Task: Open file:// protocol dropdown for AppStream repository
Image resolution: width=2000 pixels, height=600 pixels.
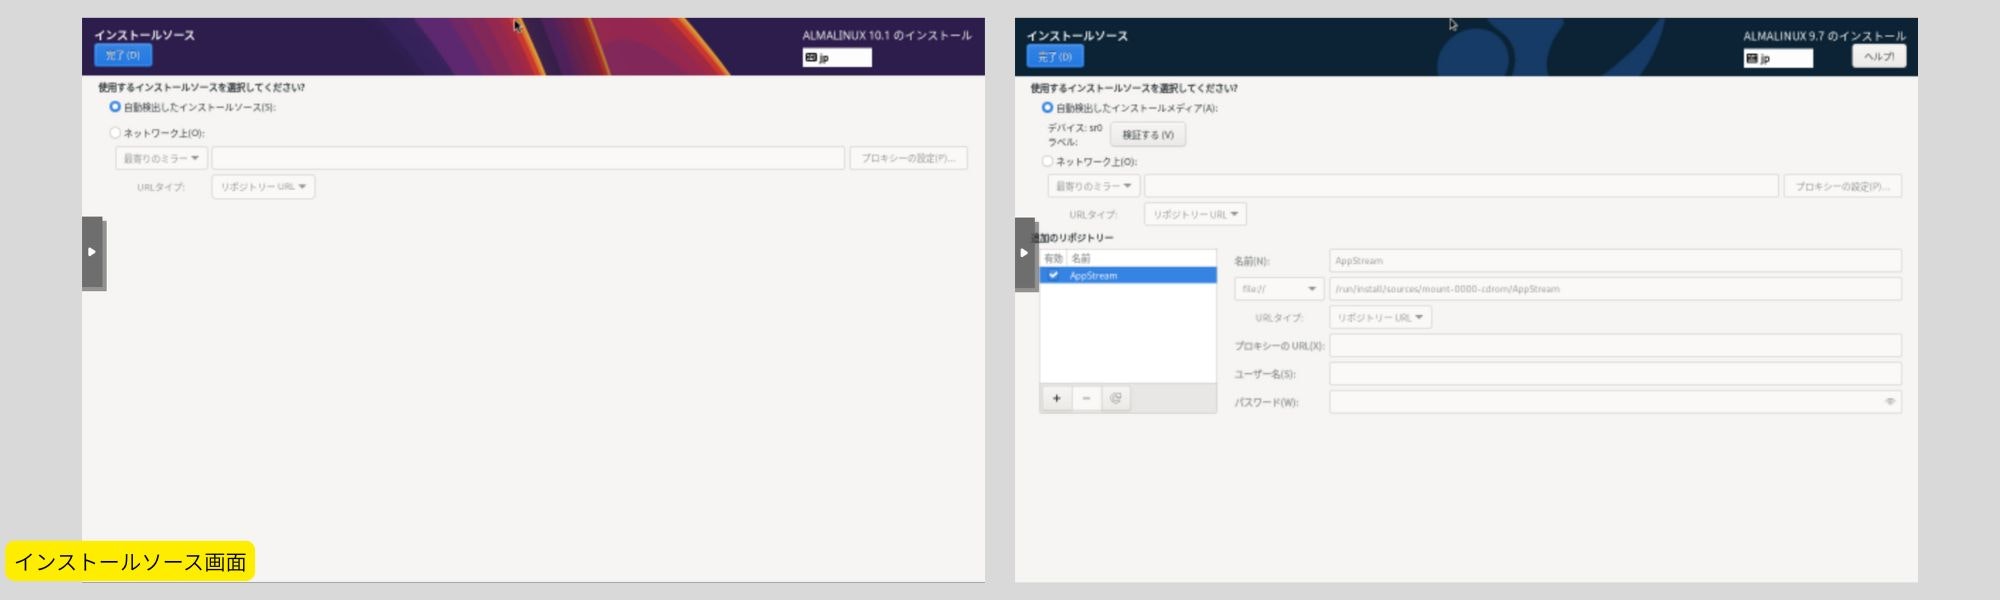Action: point(1279,289)
